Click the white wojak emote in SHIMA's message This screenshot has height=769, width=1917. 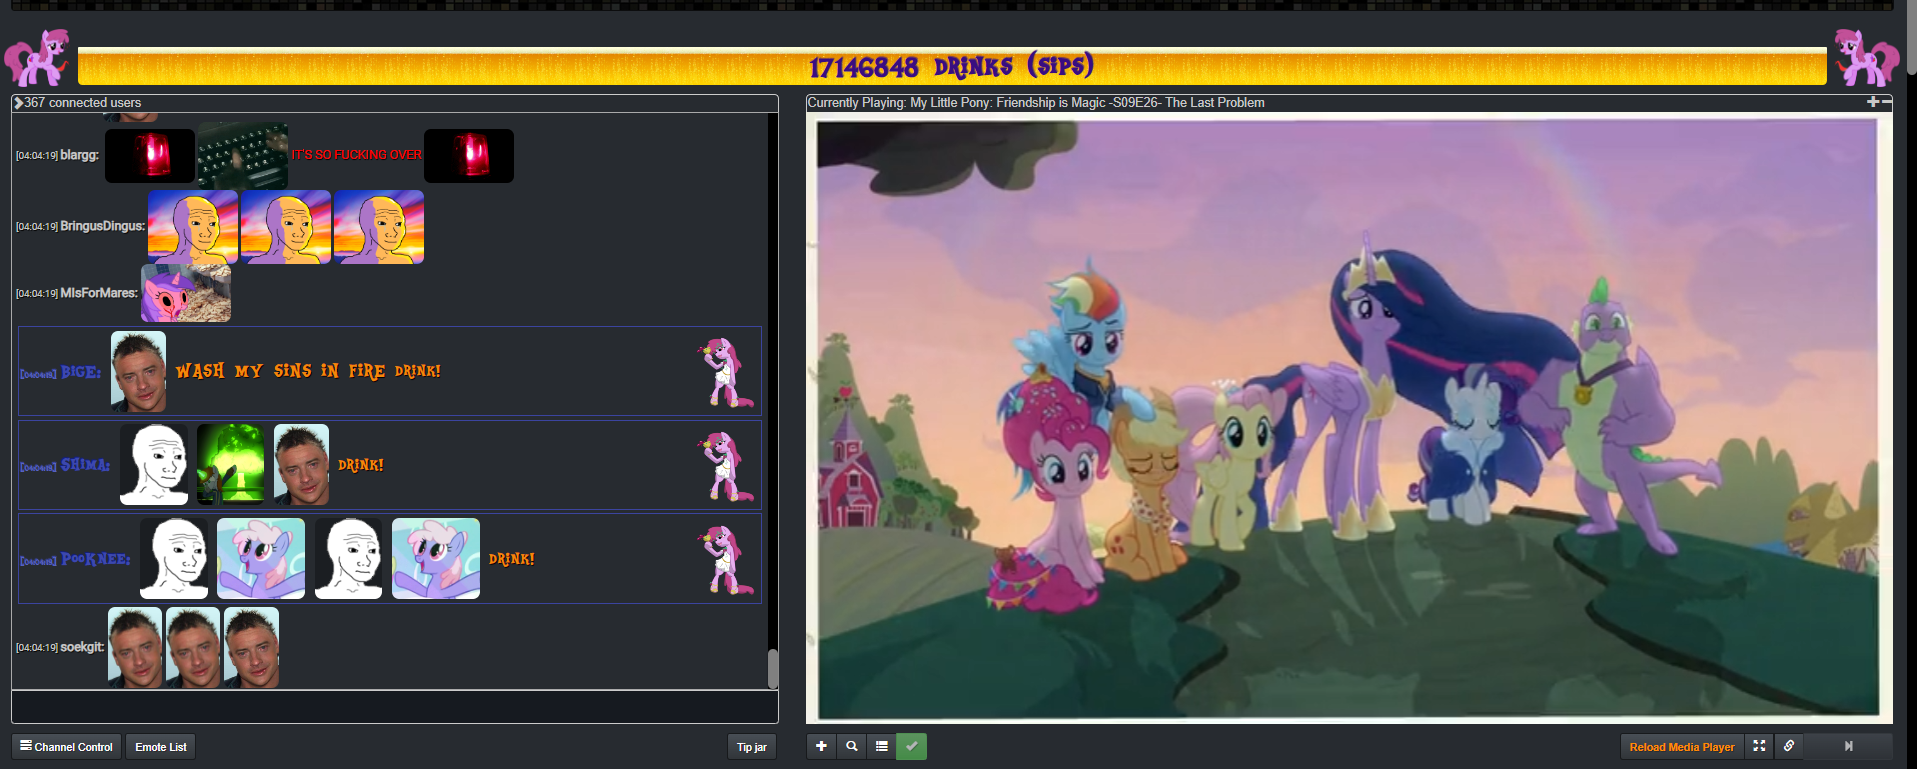coord(154,464)
